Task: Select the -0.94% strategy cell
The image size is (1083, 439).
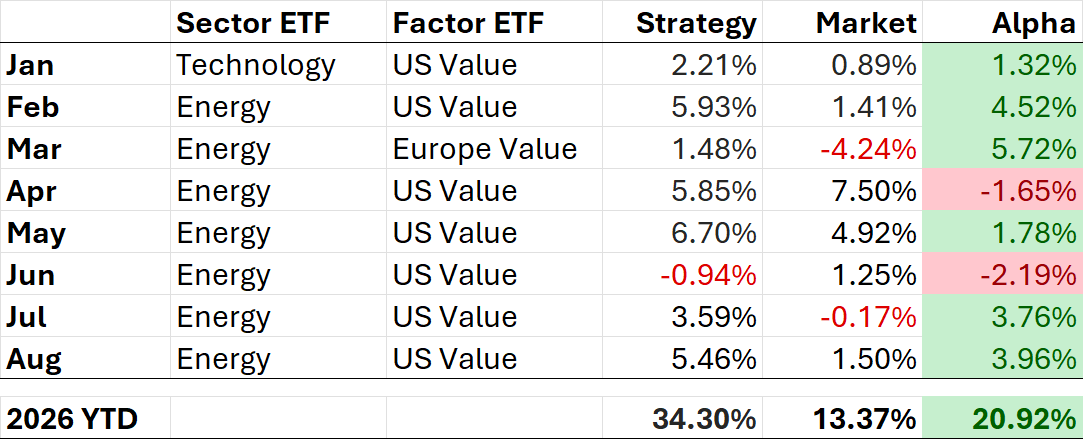Action: (708, 275)
